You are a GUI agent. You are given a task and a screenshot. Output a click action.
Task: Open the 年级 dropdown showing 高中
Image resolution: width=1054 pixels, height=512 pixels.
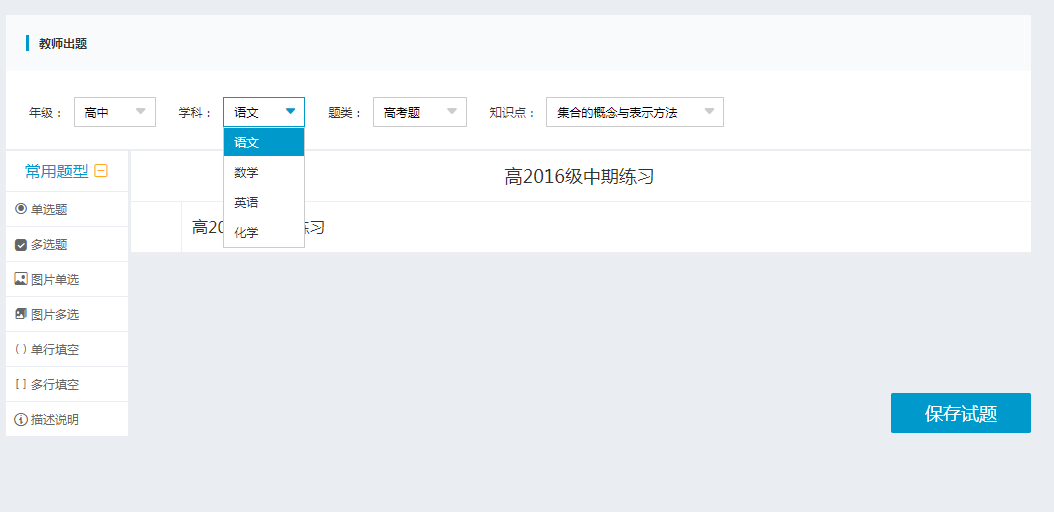(115, 112)
